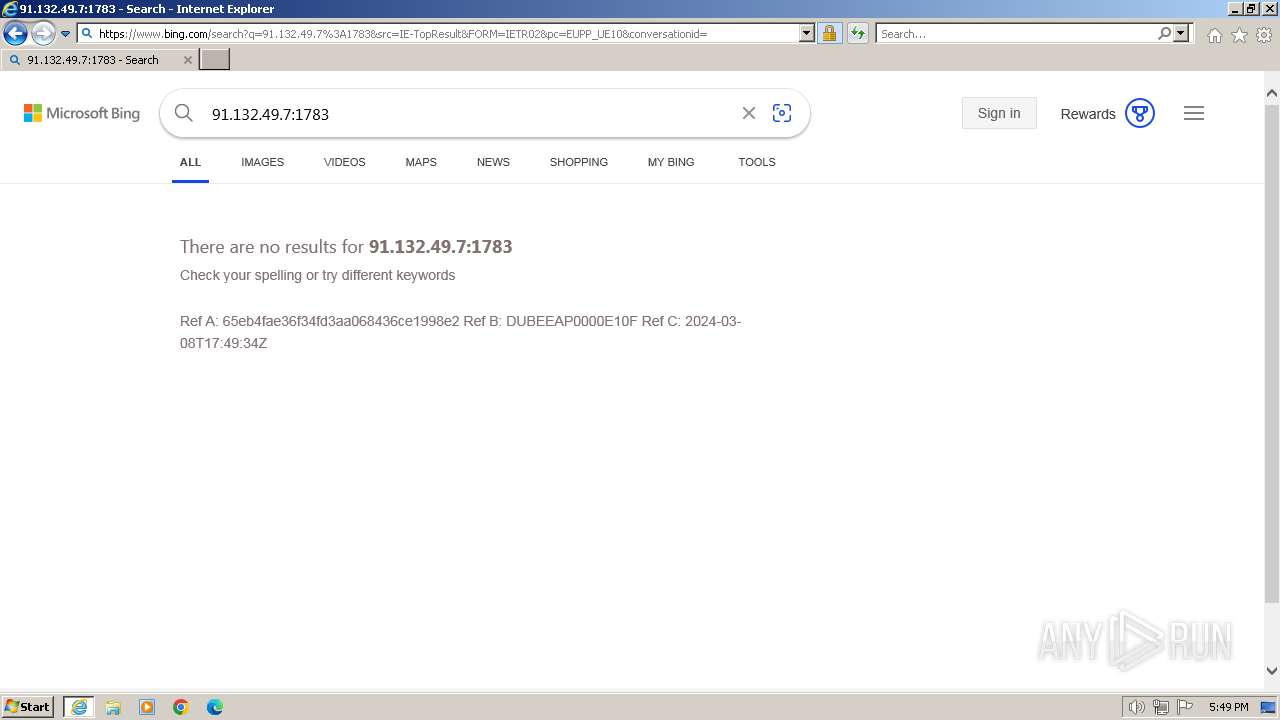Click the Bing search magnifier icon
1280x720 pixels.
(x=184, y=113)
